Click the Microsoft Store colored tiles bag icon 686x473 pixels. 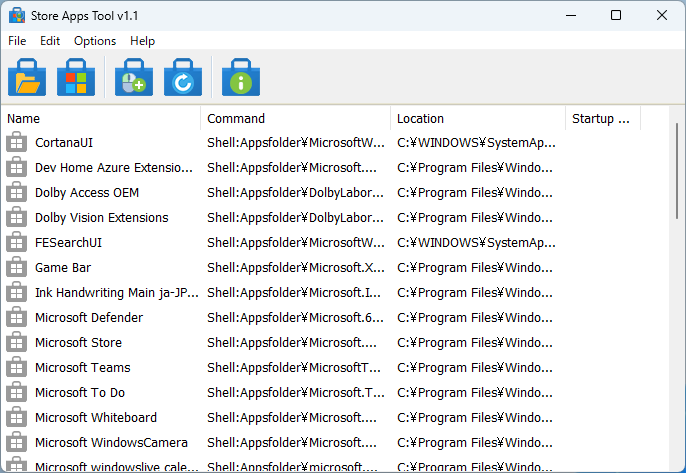coord(76,77)
